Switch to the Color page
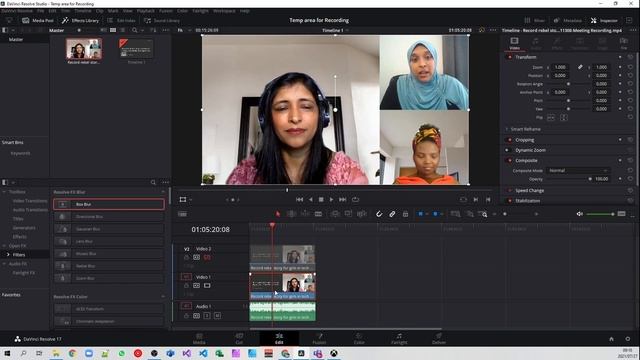Viewport: 640px width, 360px height. tap(359, 338)
